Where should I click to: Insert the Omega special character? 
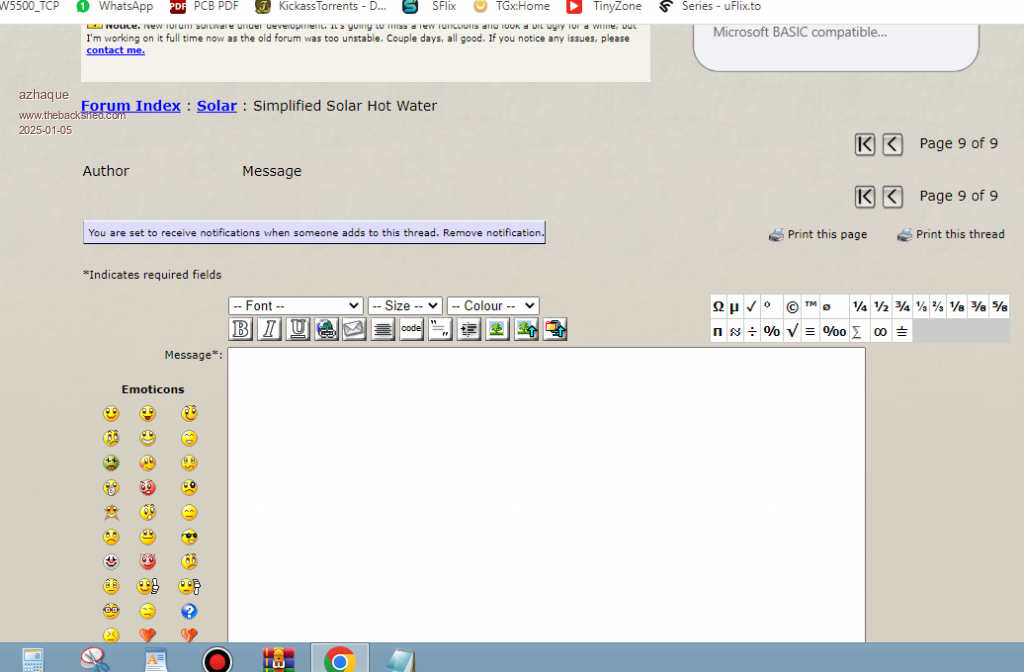tap(718, 306)
